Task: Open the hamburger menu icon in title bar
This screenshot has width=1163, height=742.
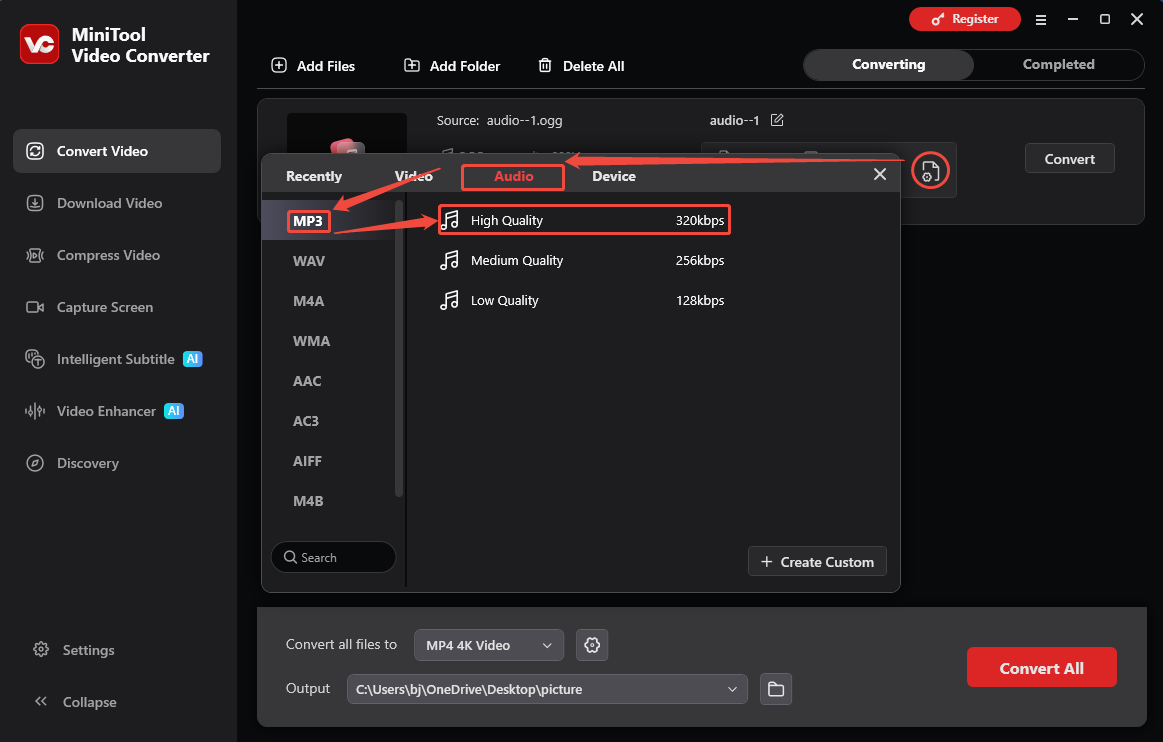Action: point(1041,20)
